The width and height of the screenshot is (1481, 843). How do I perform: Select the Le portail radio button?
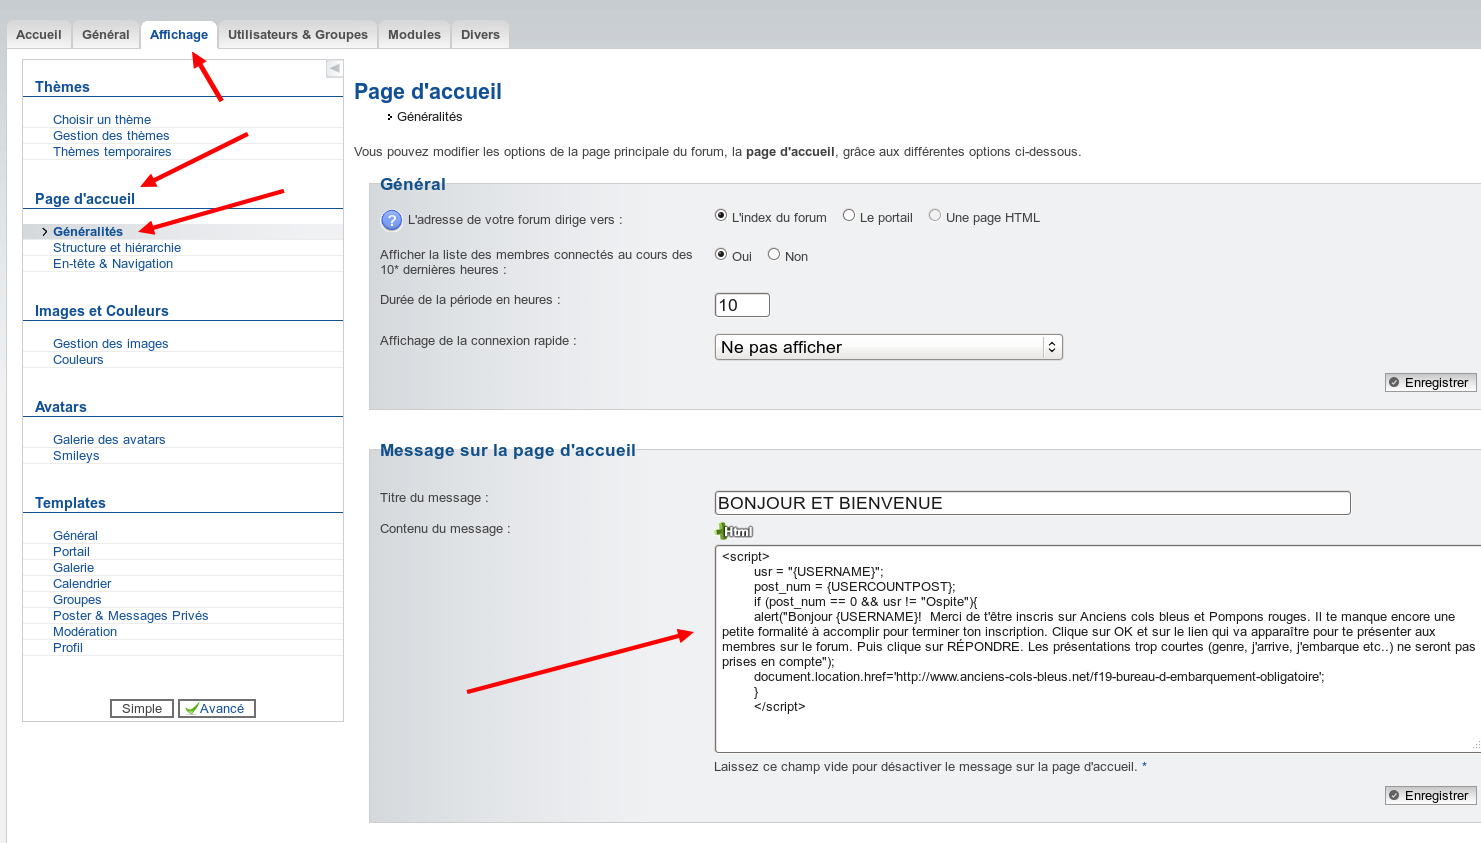(849, 215)
